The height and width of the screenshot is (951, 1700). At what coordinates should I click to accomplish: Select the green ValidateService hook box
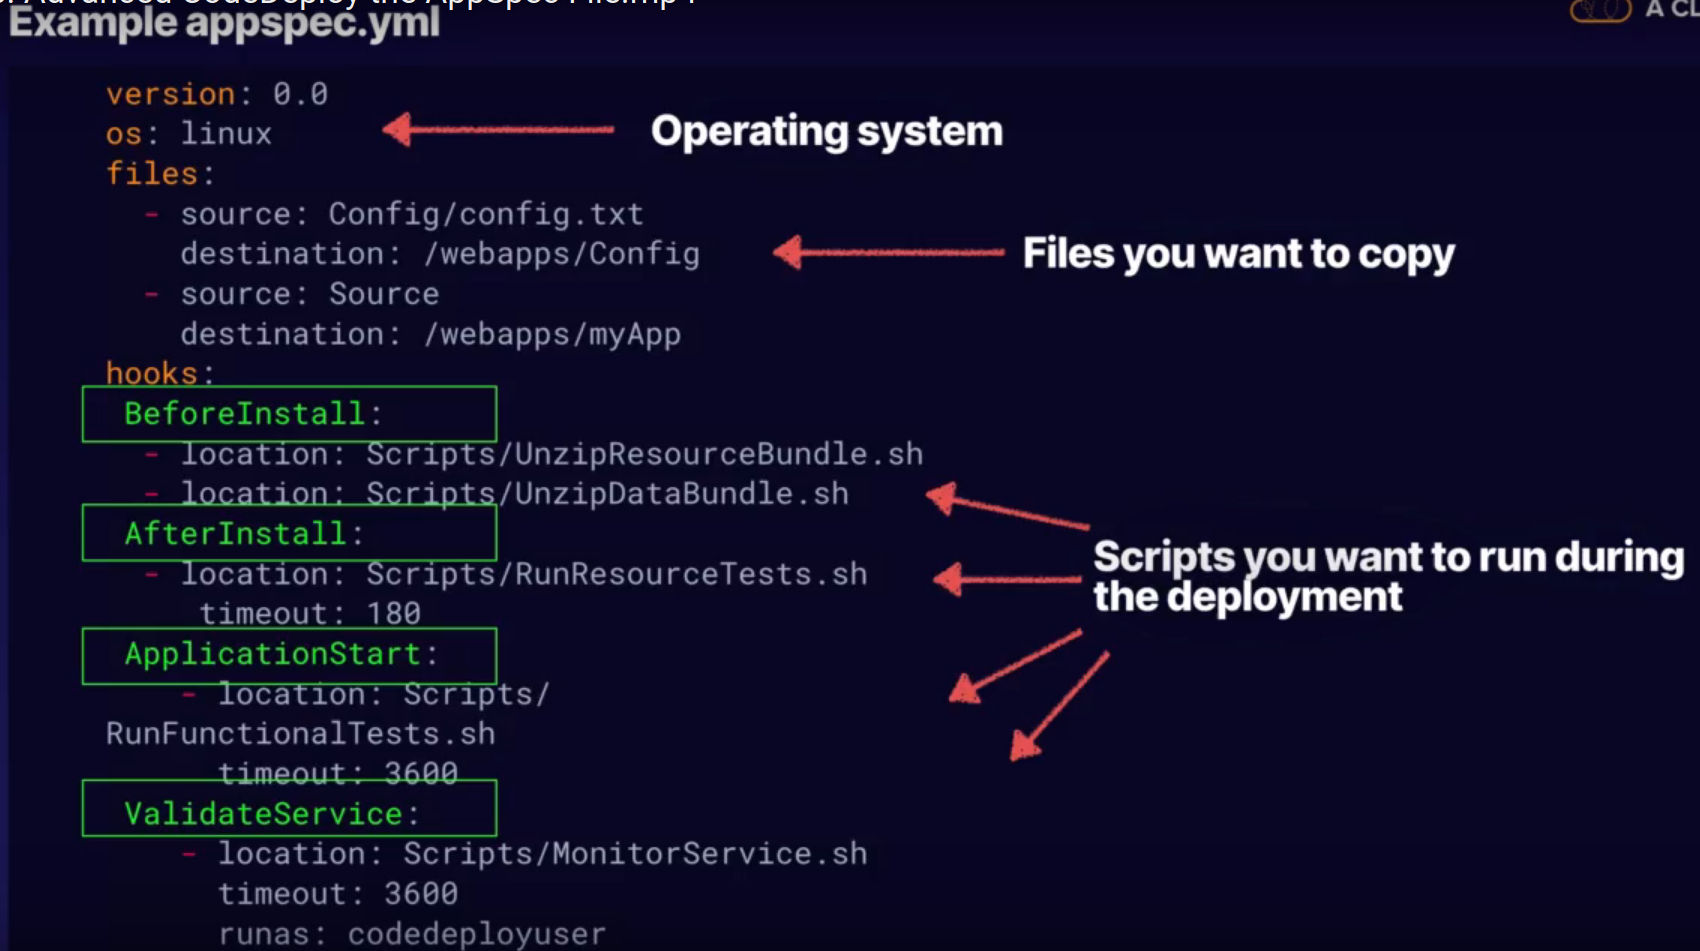pos(289,808)
